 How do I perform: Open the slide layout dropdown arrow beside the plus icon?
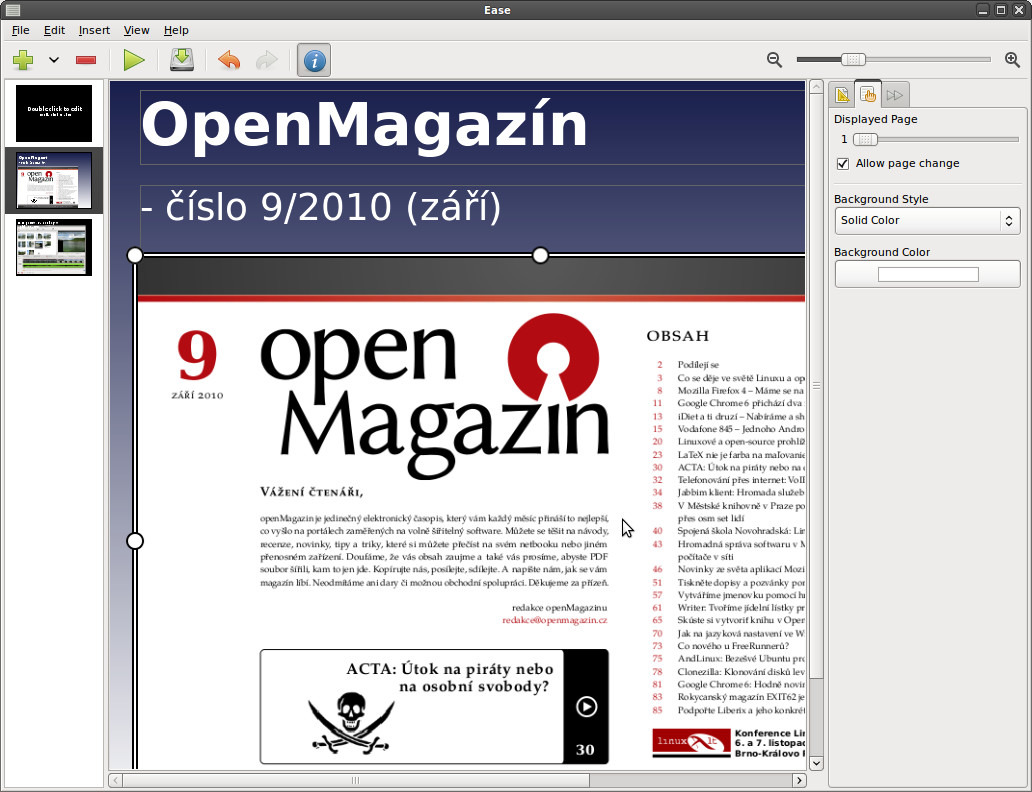tap(54, 60)
